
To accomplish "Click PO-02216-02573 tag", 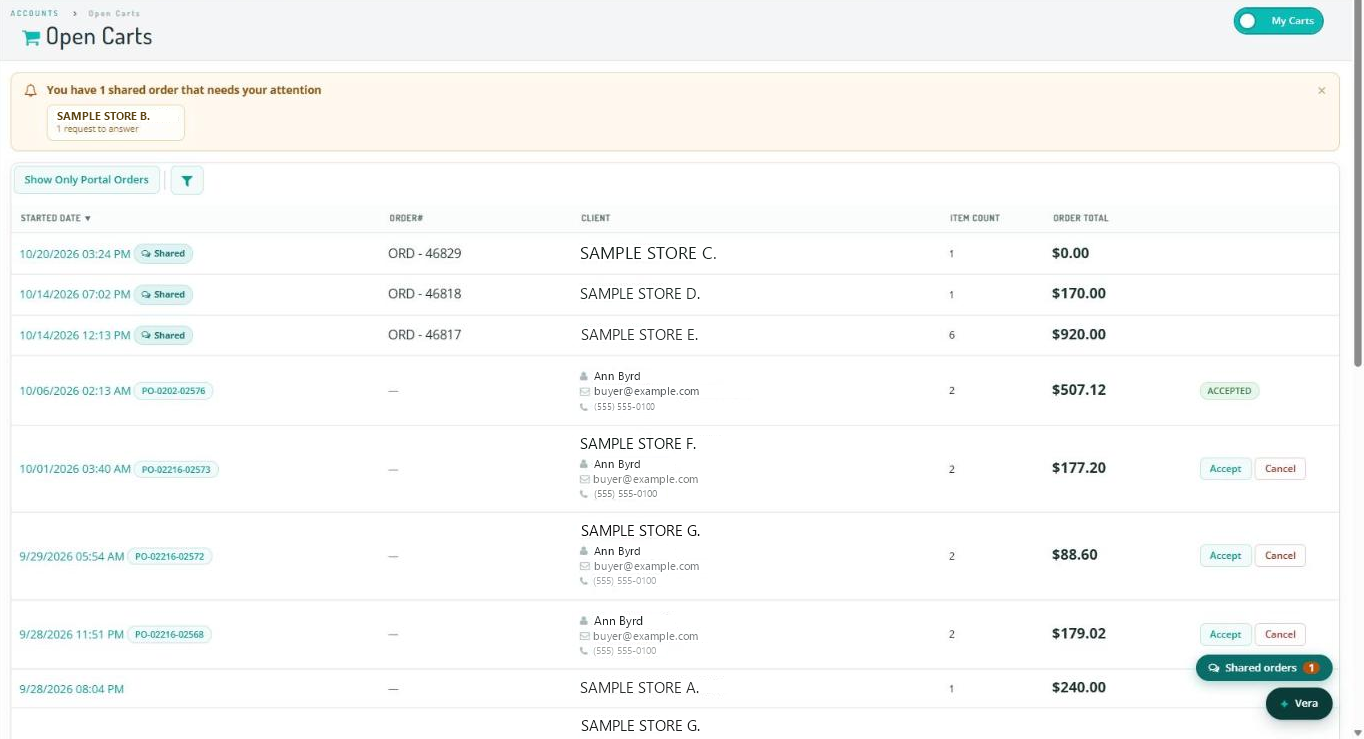I will pos(176,469).
